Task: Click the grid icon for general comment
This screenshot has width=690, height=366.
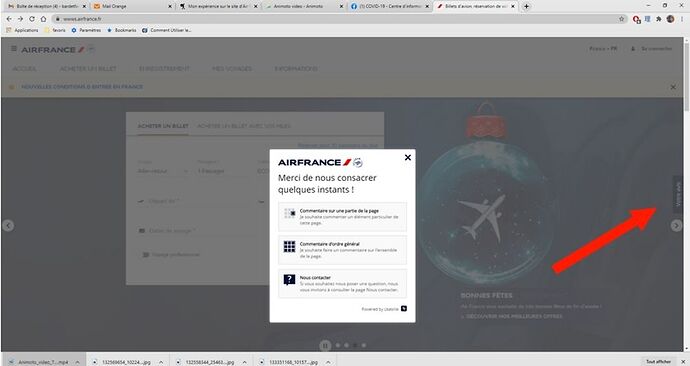Action: tap(290, 247)
